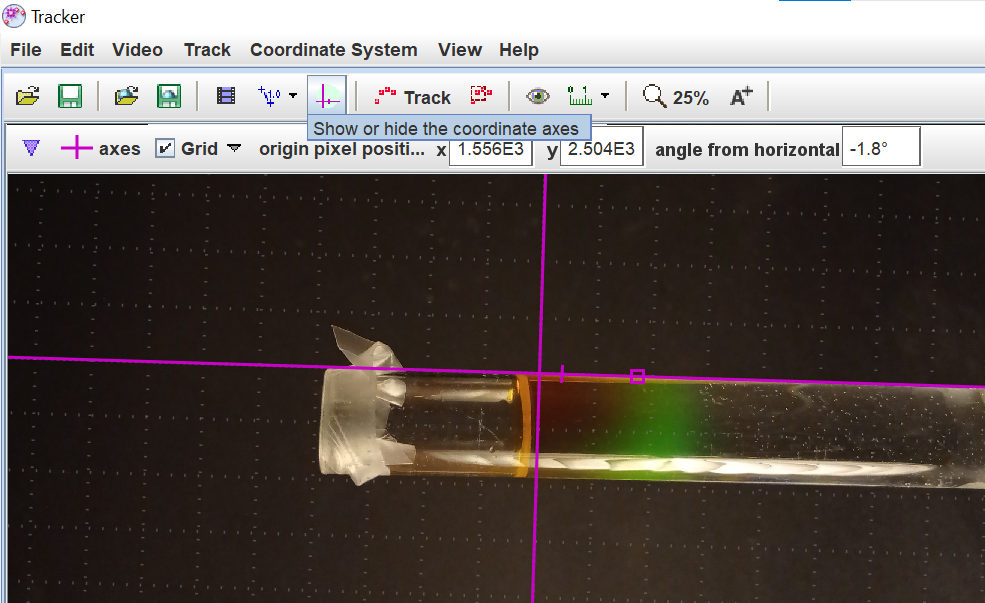The image size is (985, 603).
Task: Open the clip settings filmstrip icon
Action: pyautogui.click(x=225, y=95)
